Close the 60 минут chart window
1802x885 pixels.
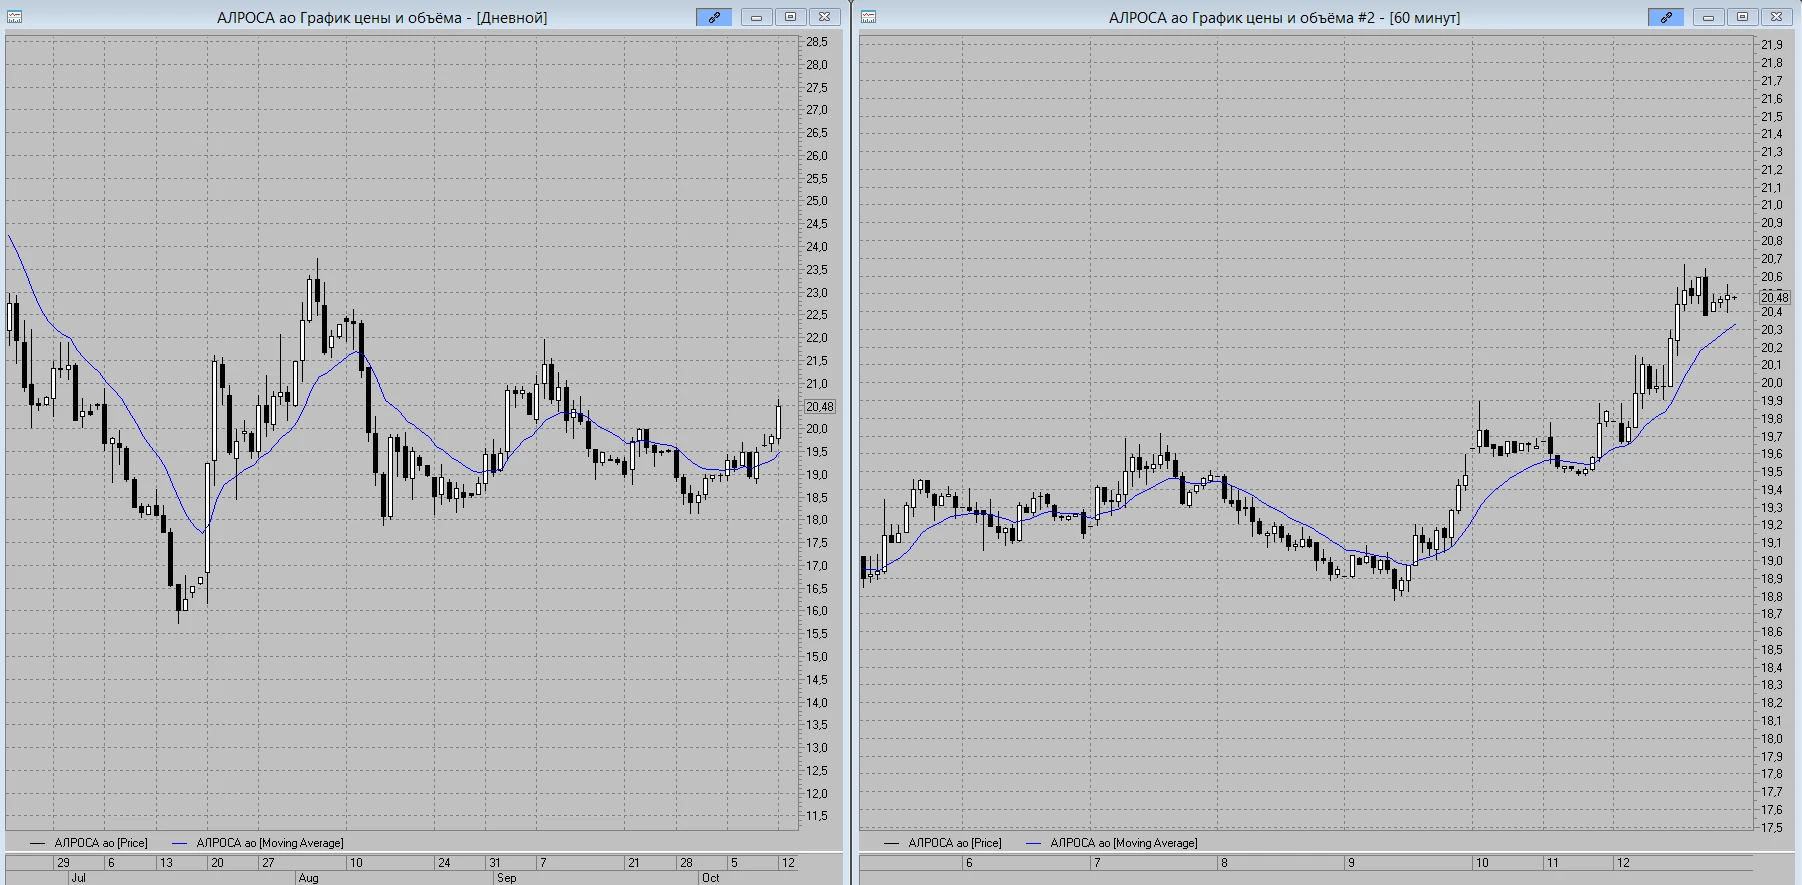[x=1776, y=17]
